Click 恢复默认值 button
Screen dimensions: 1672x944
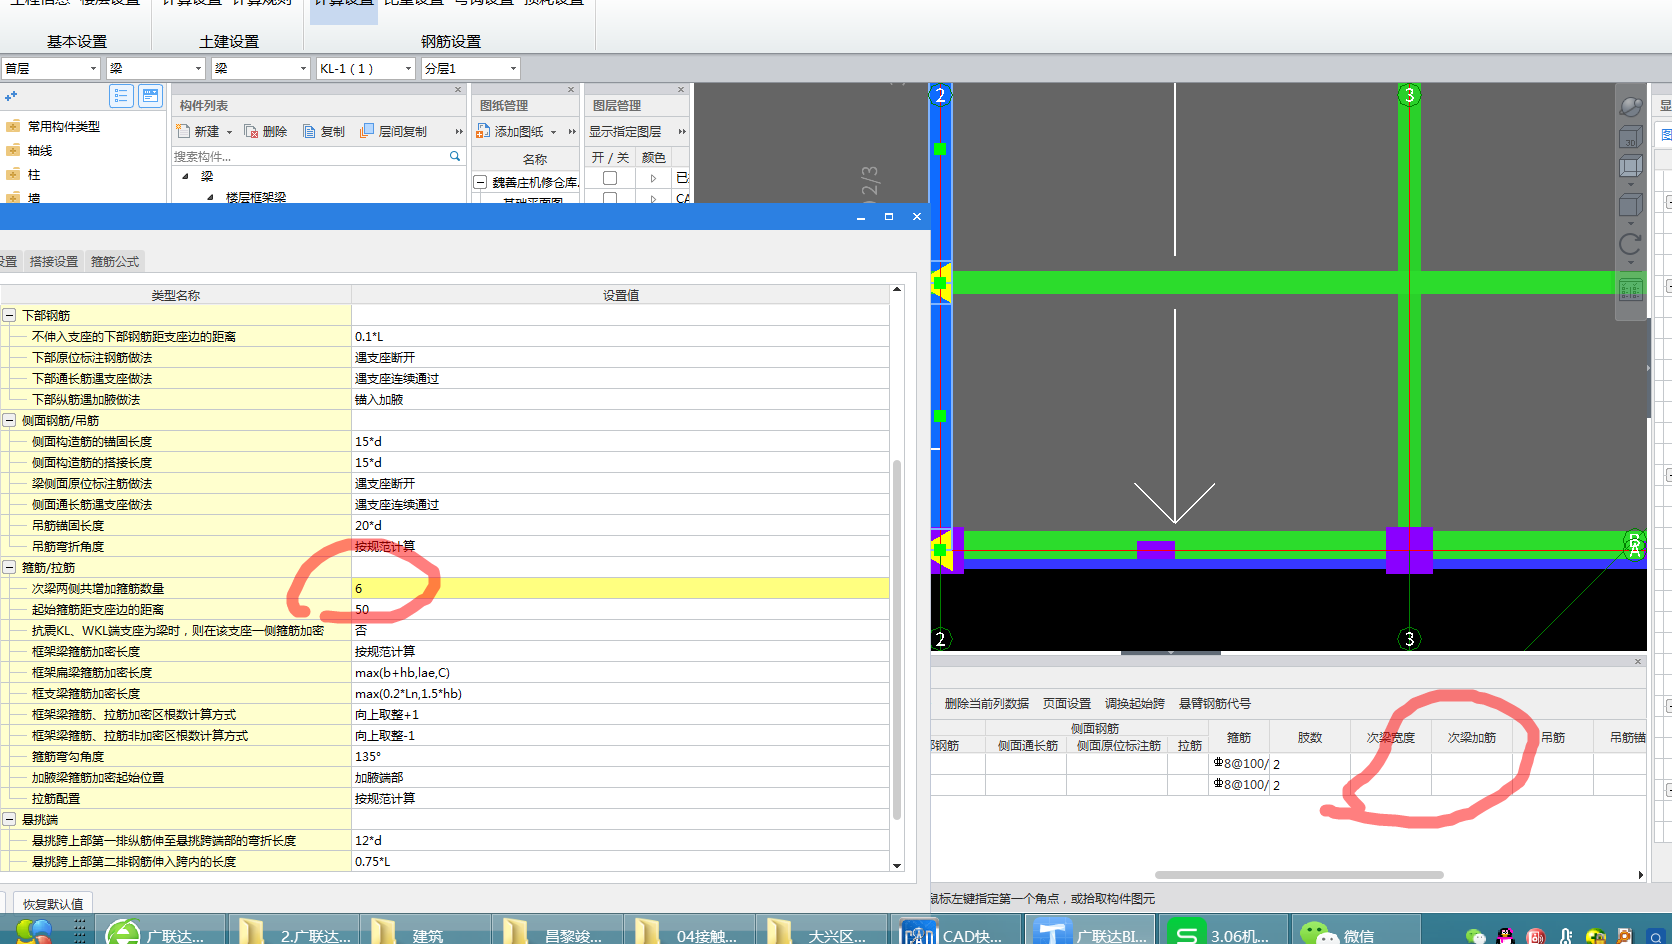point(53,904)
